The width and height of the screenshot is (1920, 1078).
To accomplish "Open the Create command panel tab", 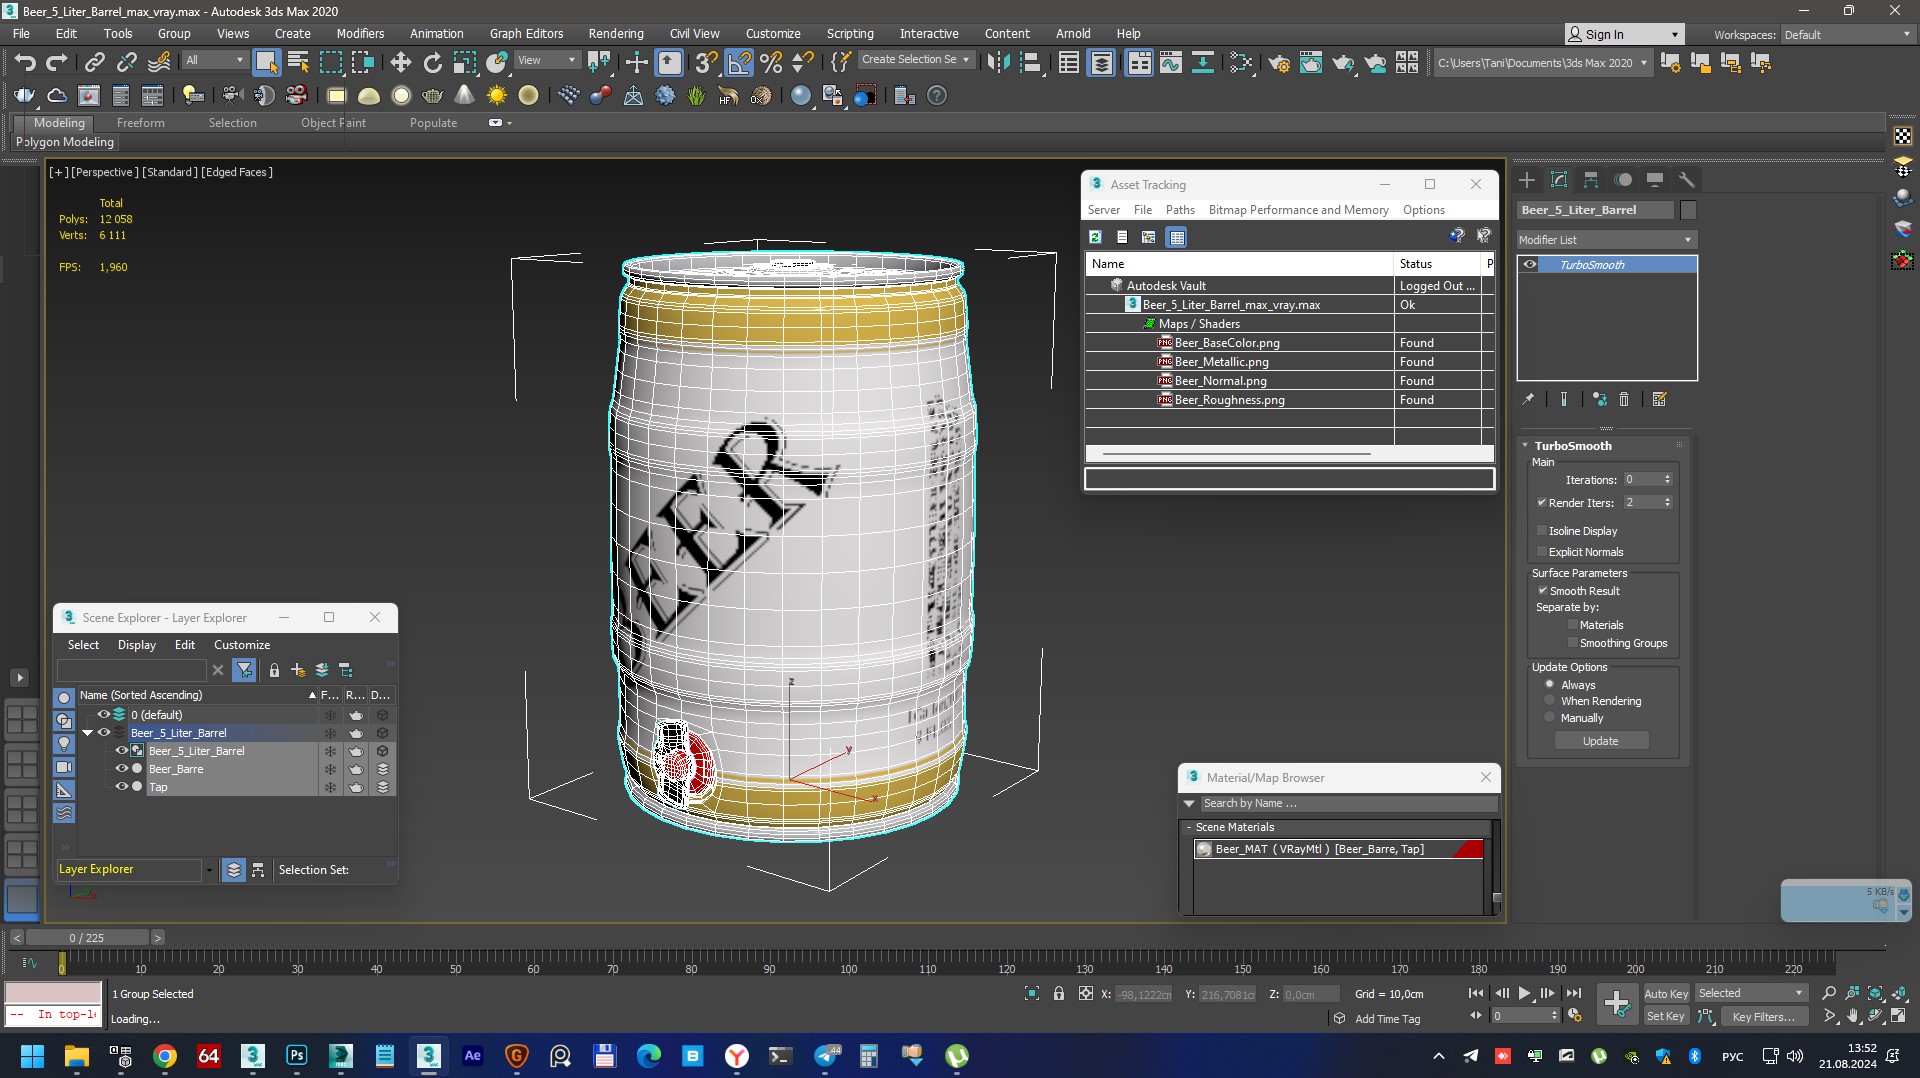I will pos(1527,180).
